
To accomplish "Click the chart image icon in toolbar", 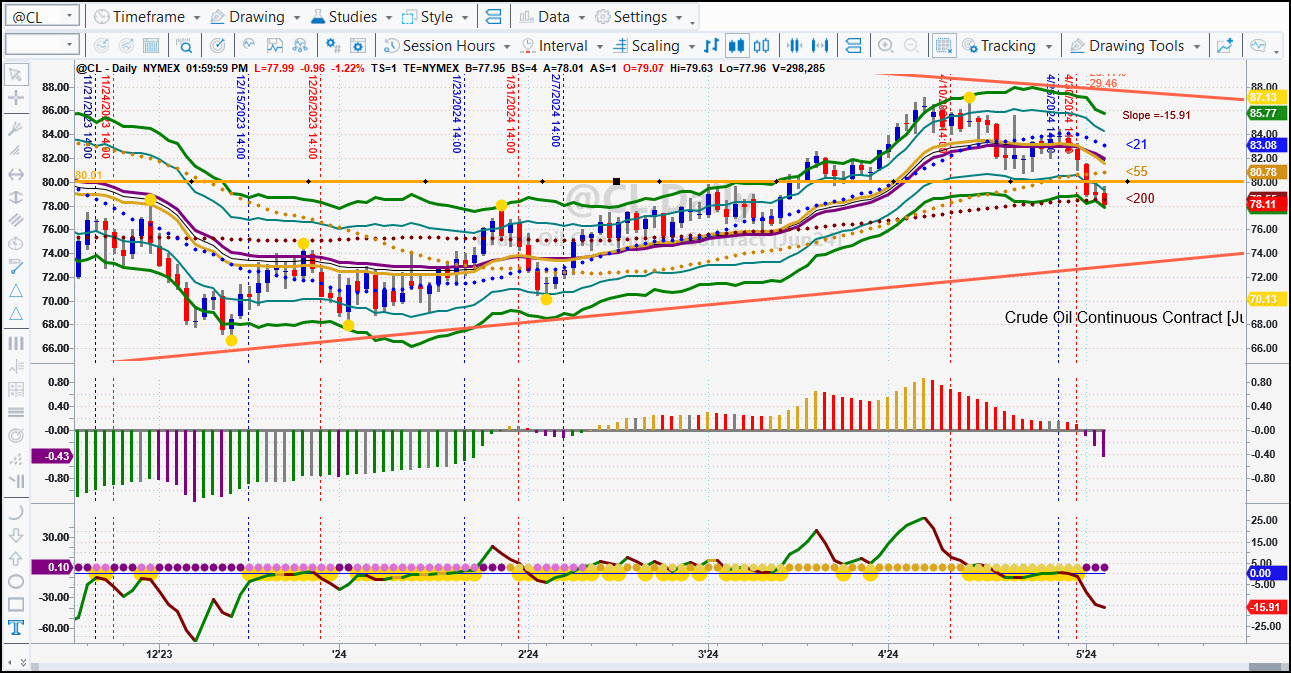I will 273,45.
